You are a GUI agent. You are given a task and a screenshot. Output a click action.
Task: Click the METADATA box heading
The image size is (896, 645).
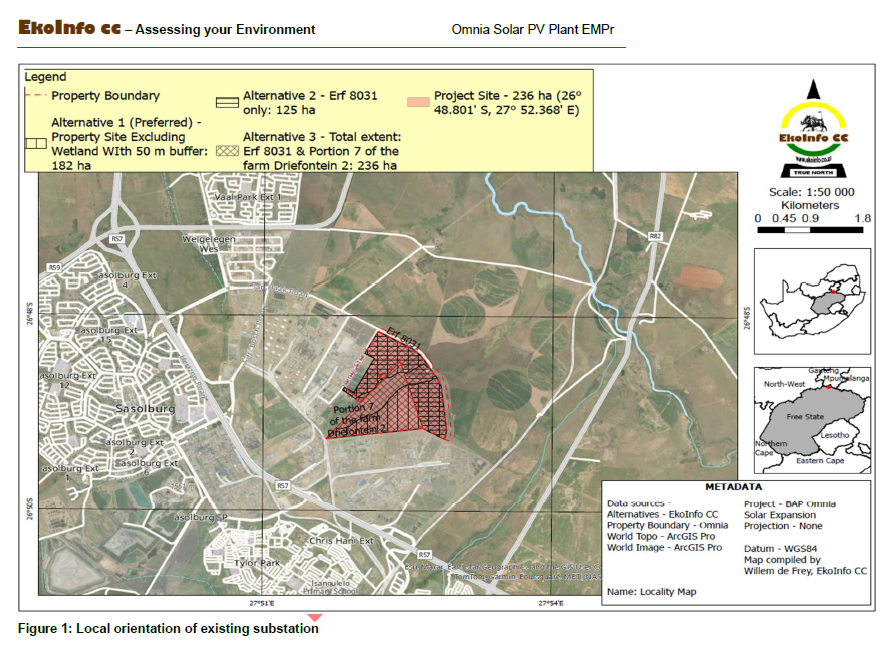point(734,487)
